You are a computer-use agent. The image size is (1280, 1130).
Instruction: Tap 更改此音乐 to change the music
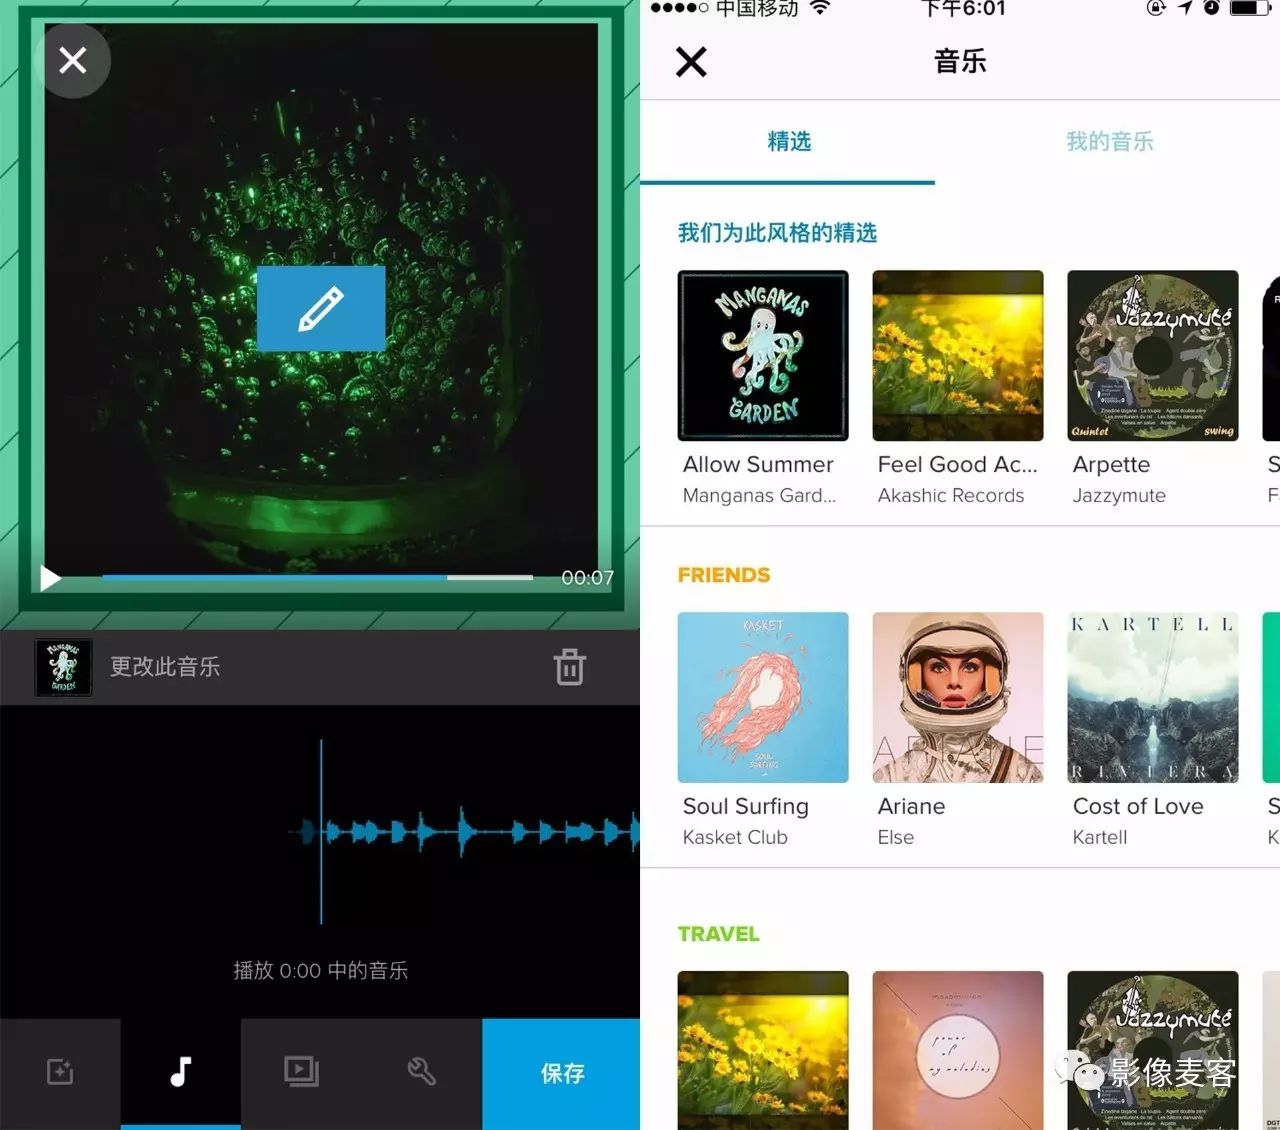[165, 667]
